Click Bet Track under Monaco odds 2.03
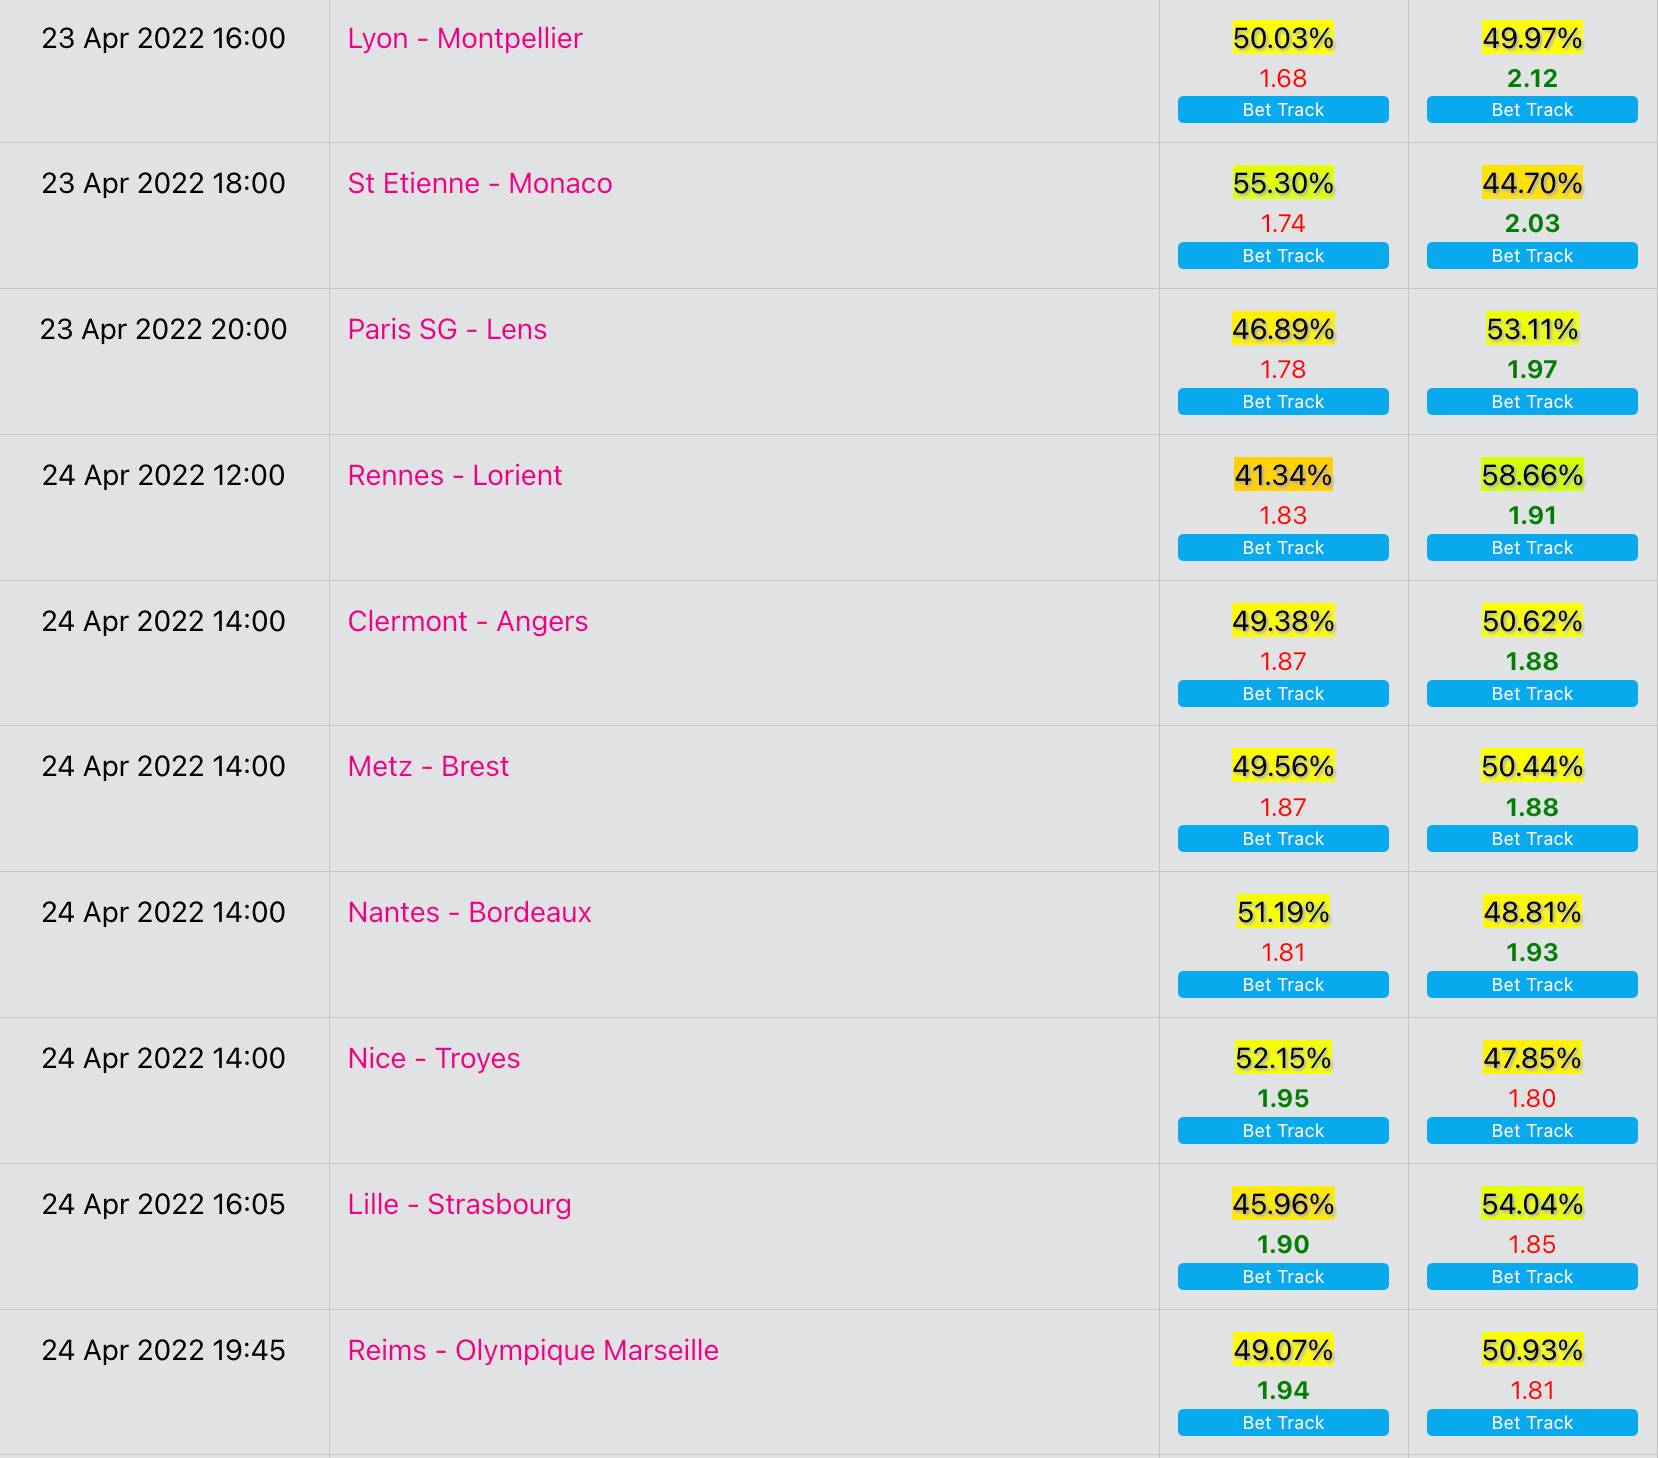This screenshot has width=1658, height=1458. [1532, 256]
